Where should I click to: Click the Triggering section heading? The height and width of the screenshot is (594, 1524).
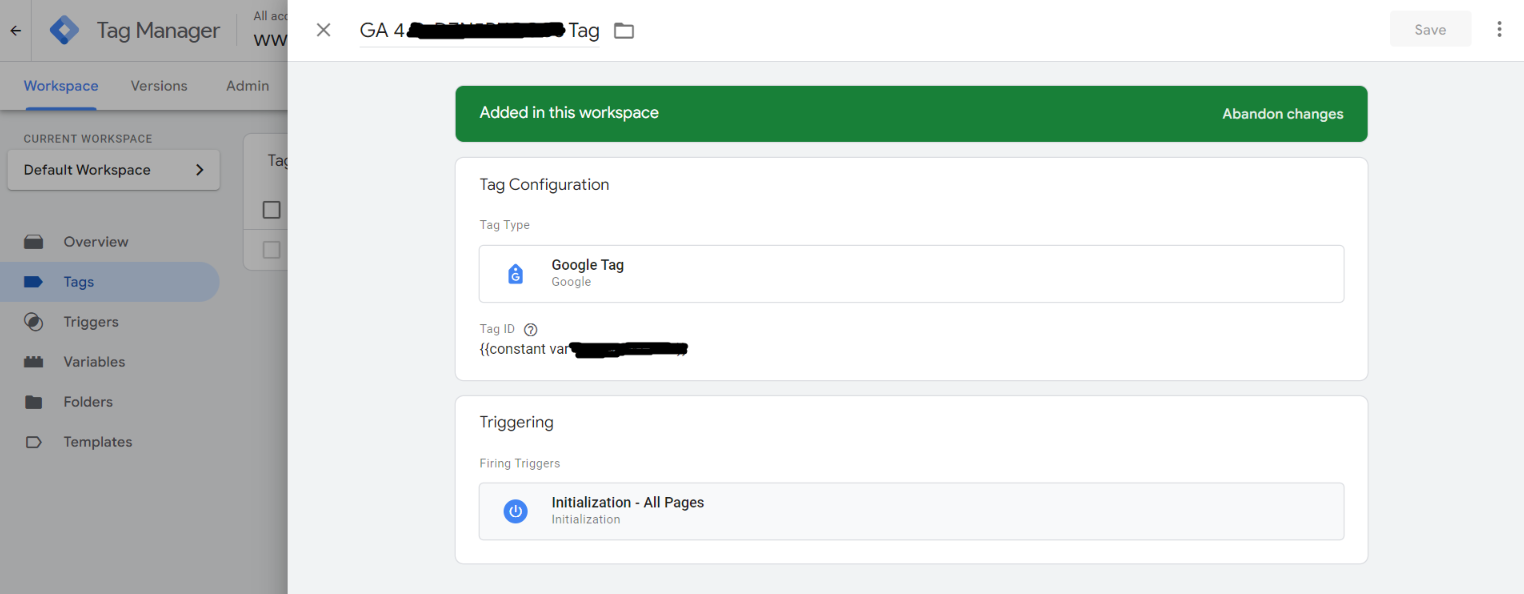(516, 422)
